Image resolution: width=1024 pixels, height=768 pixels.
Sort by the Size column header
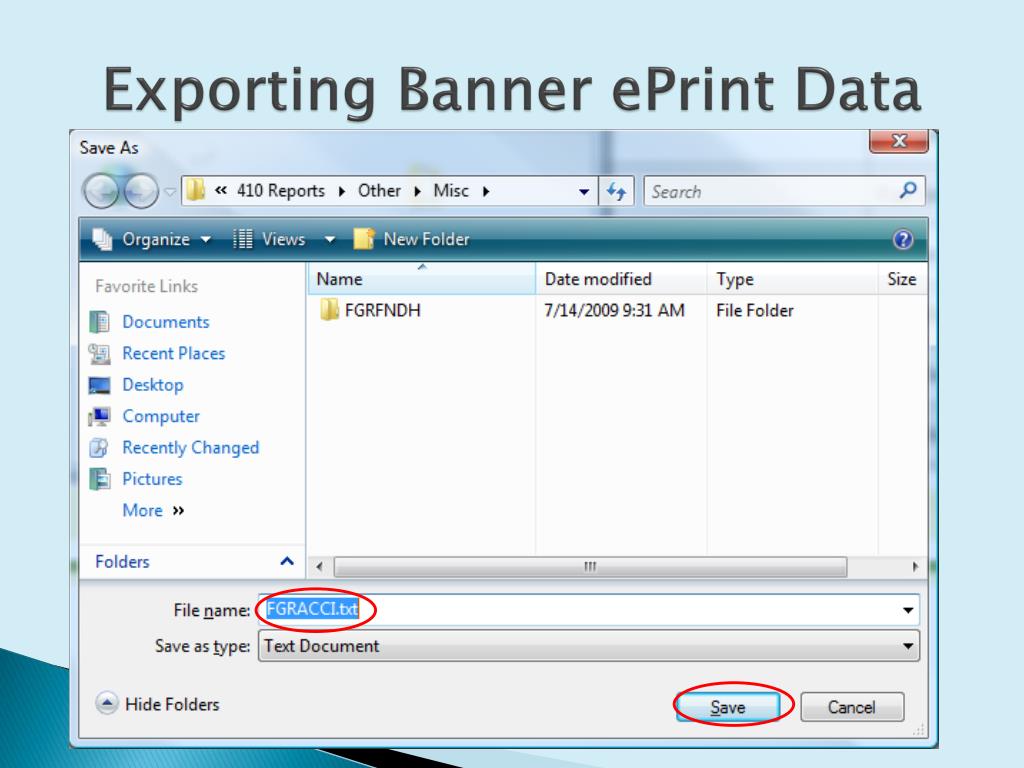(x=902, y=279)
